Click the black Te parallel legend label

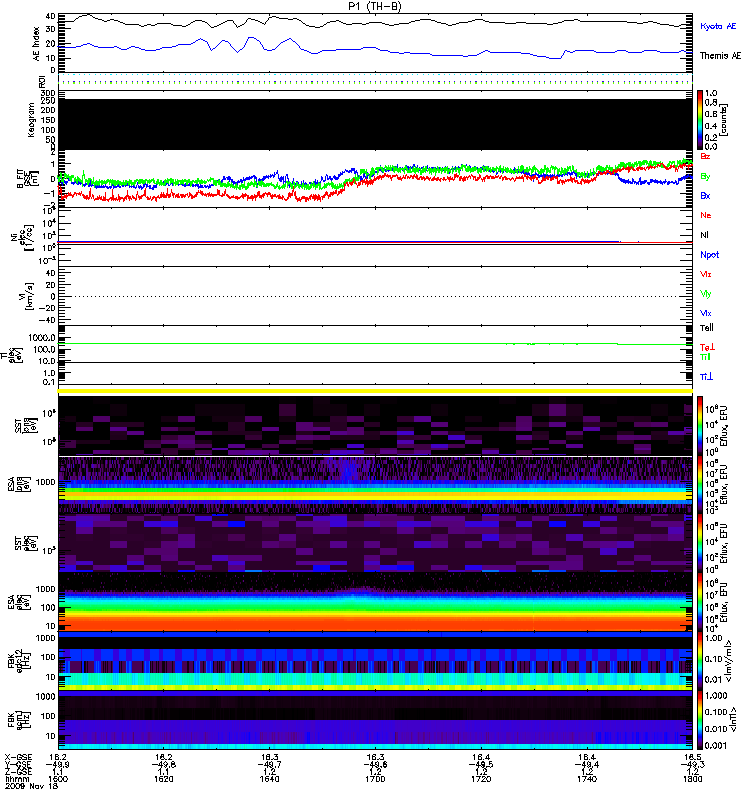point(707,328)
